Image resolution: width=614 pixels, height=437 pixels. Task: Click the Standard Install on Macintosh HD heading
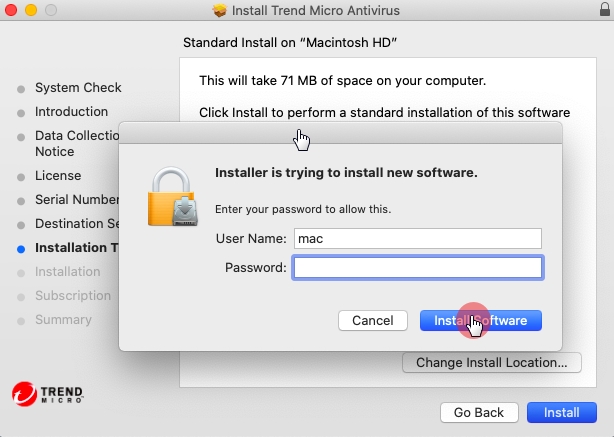pyautogui.click(x=290, y=42)
